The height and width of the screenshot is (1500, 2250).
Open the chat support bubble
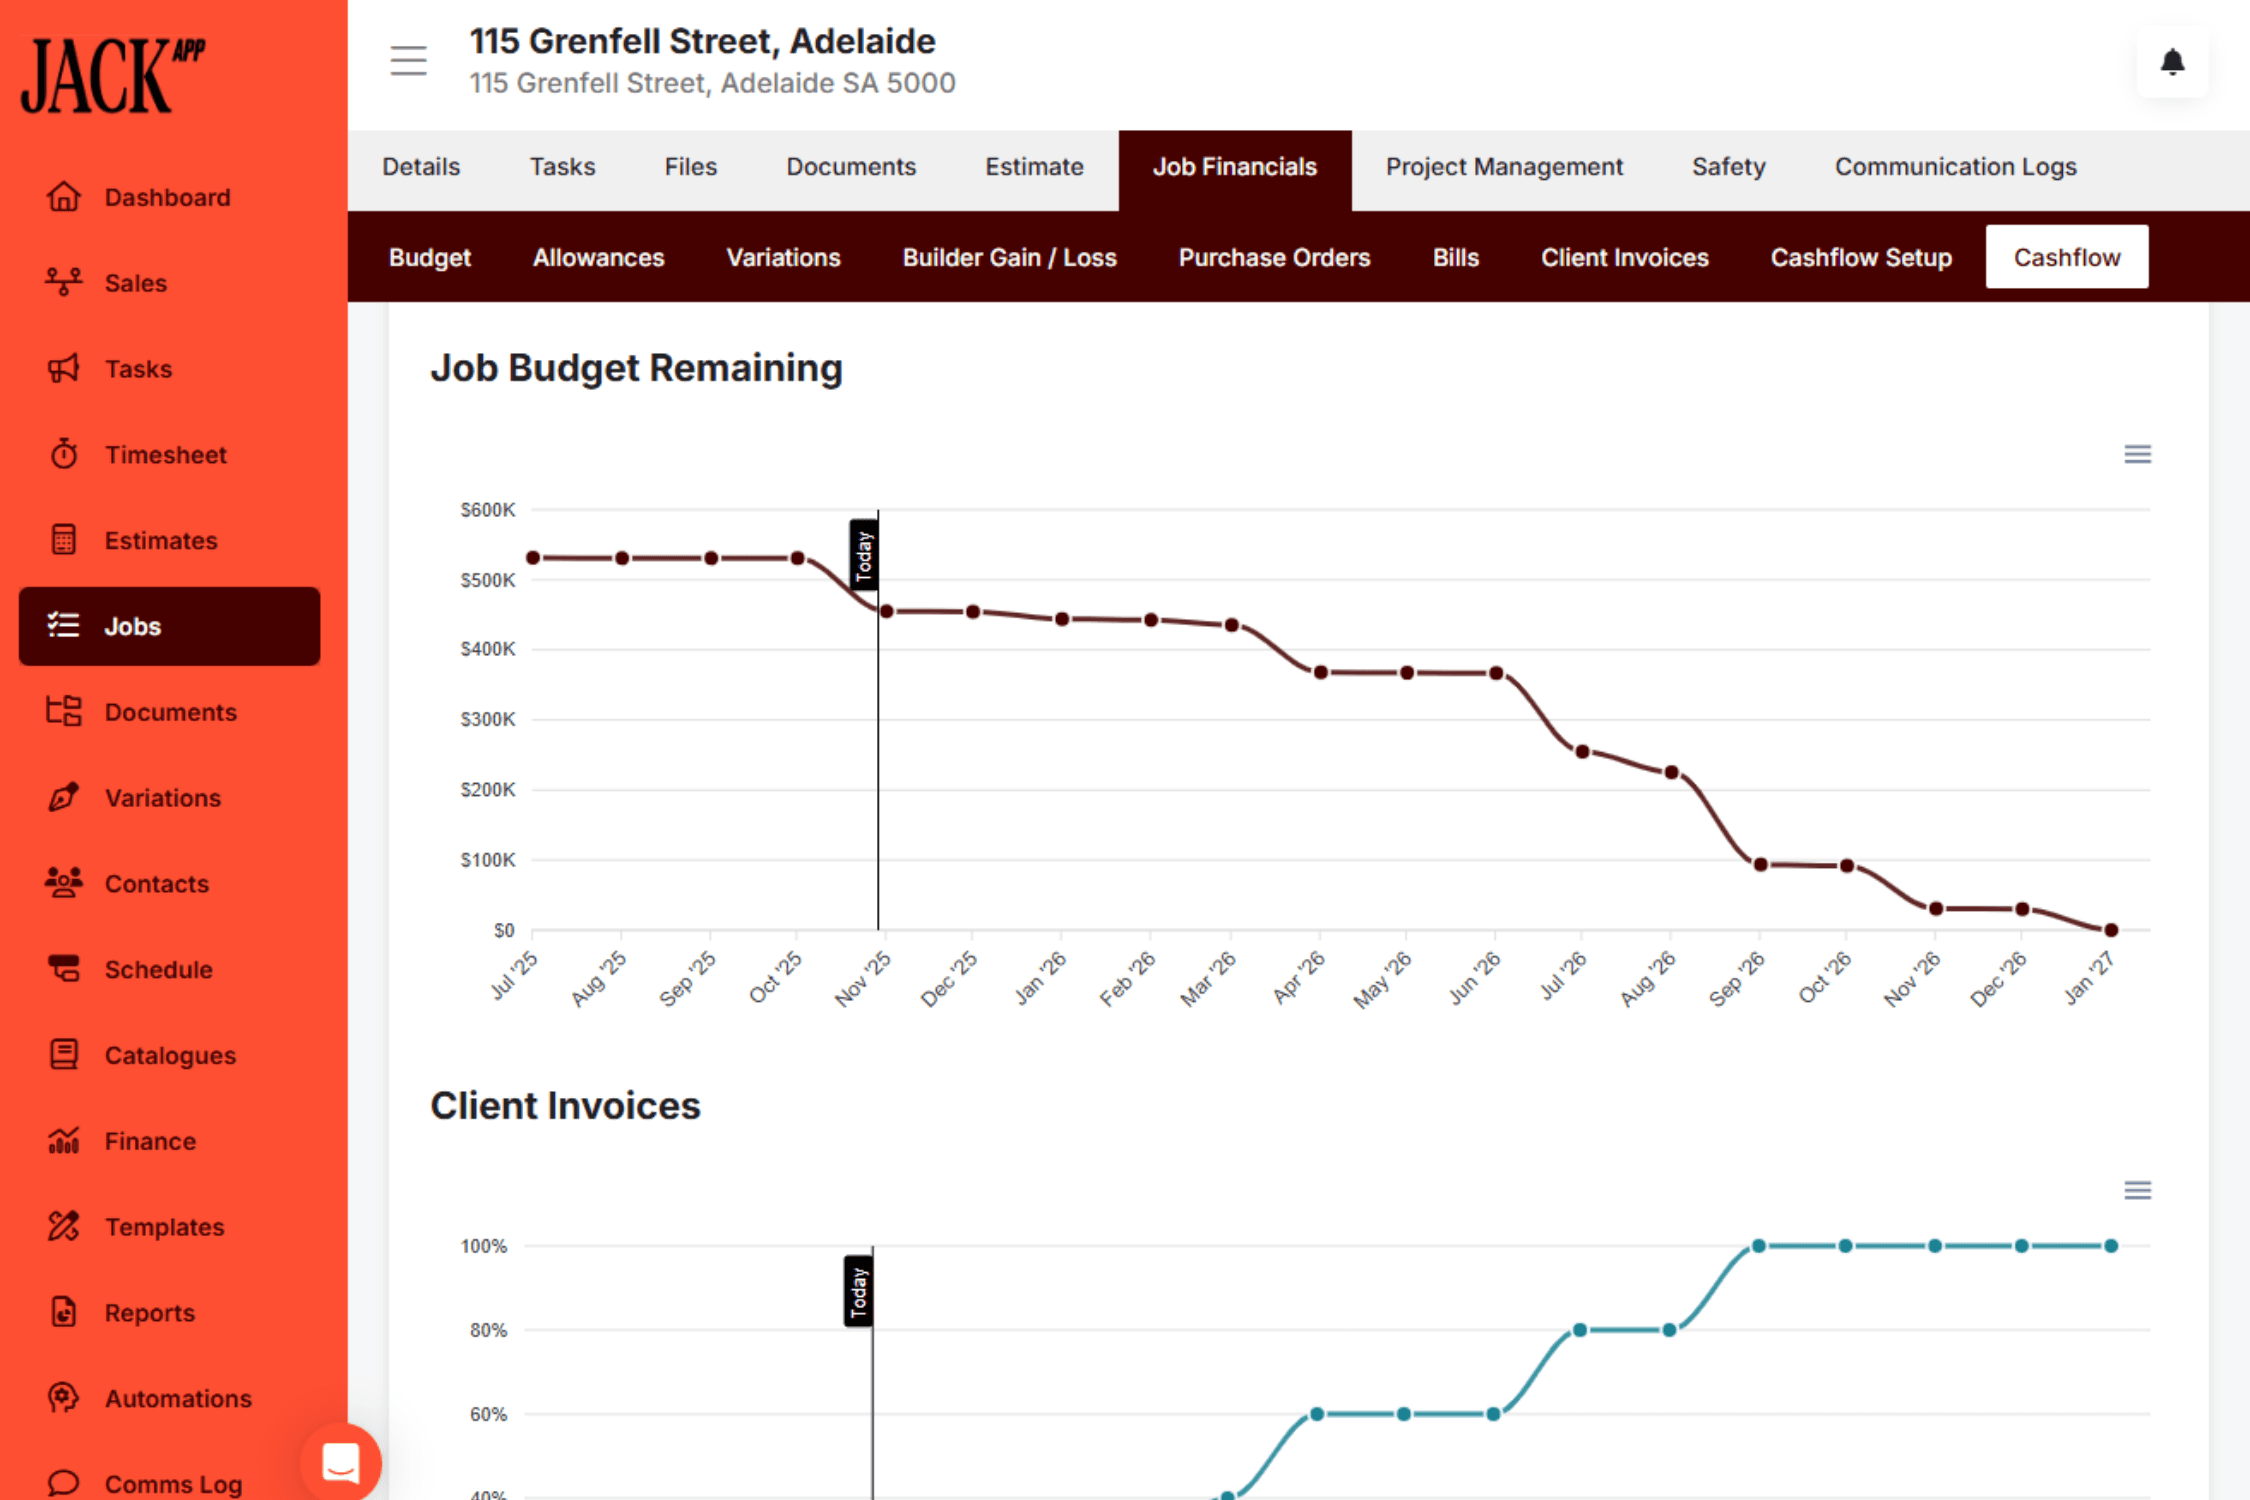tap(340, 1462)
